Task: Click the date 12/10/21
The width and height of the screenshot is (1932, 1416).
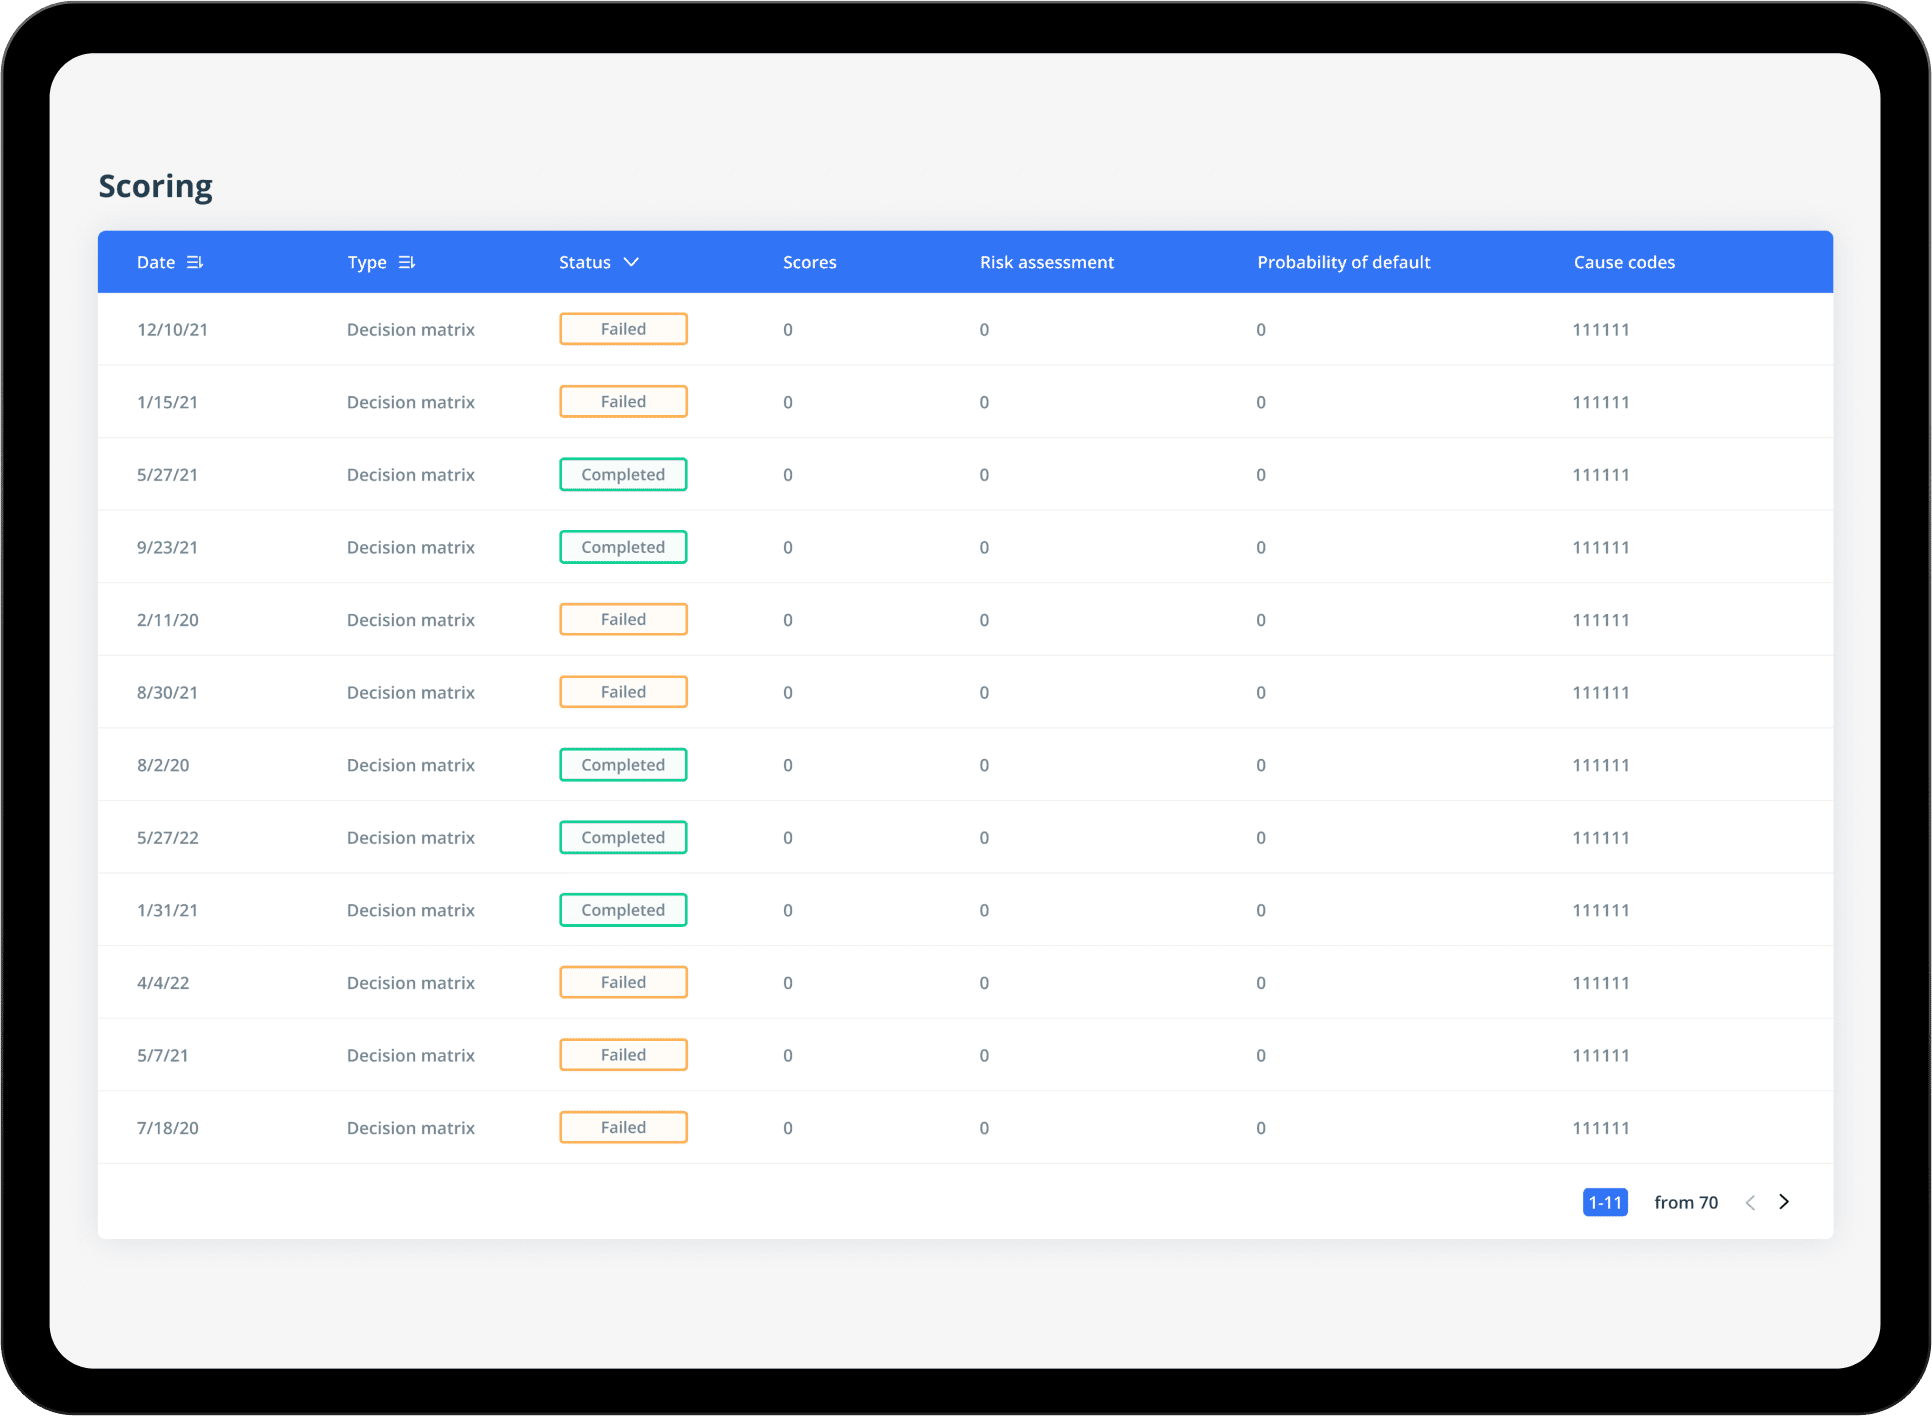Action: tap(172, 330)
